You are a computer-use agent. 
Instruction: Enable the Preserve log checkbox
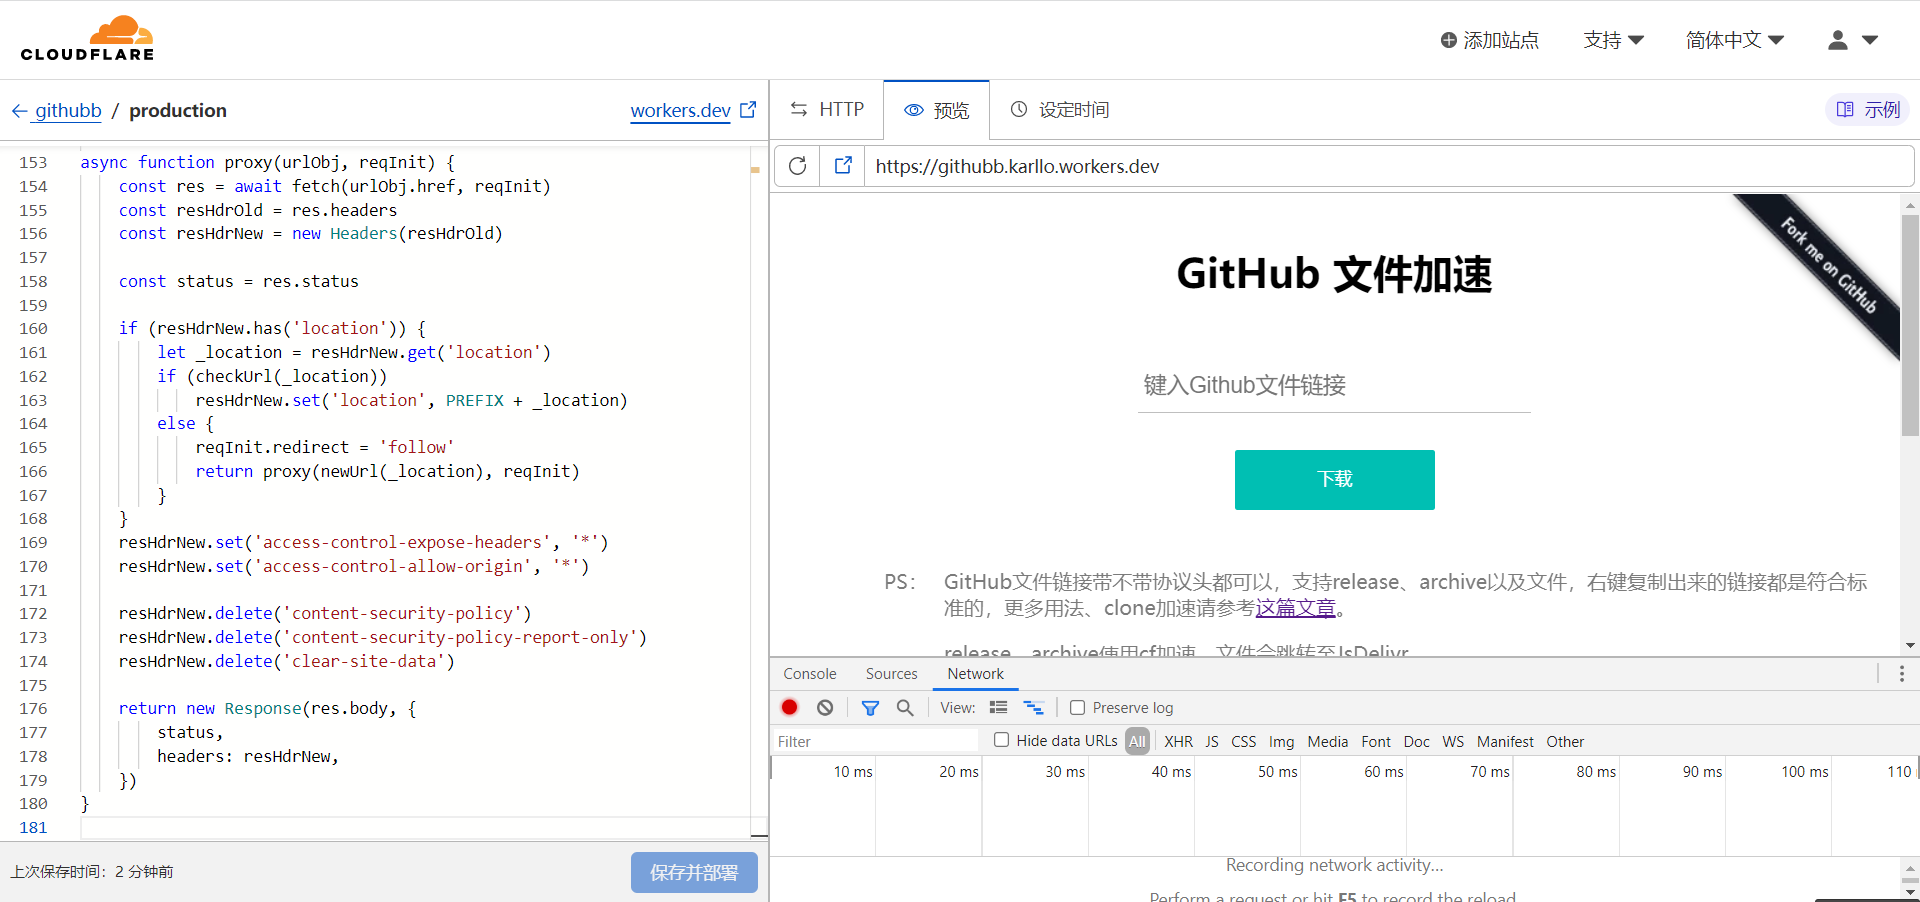coord(1077,707)
